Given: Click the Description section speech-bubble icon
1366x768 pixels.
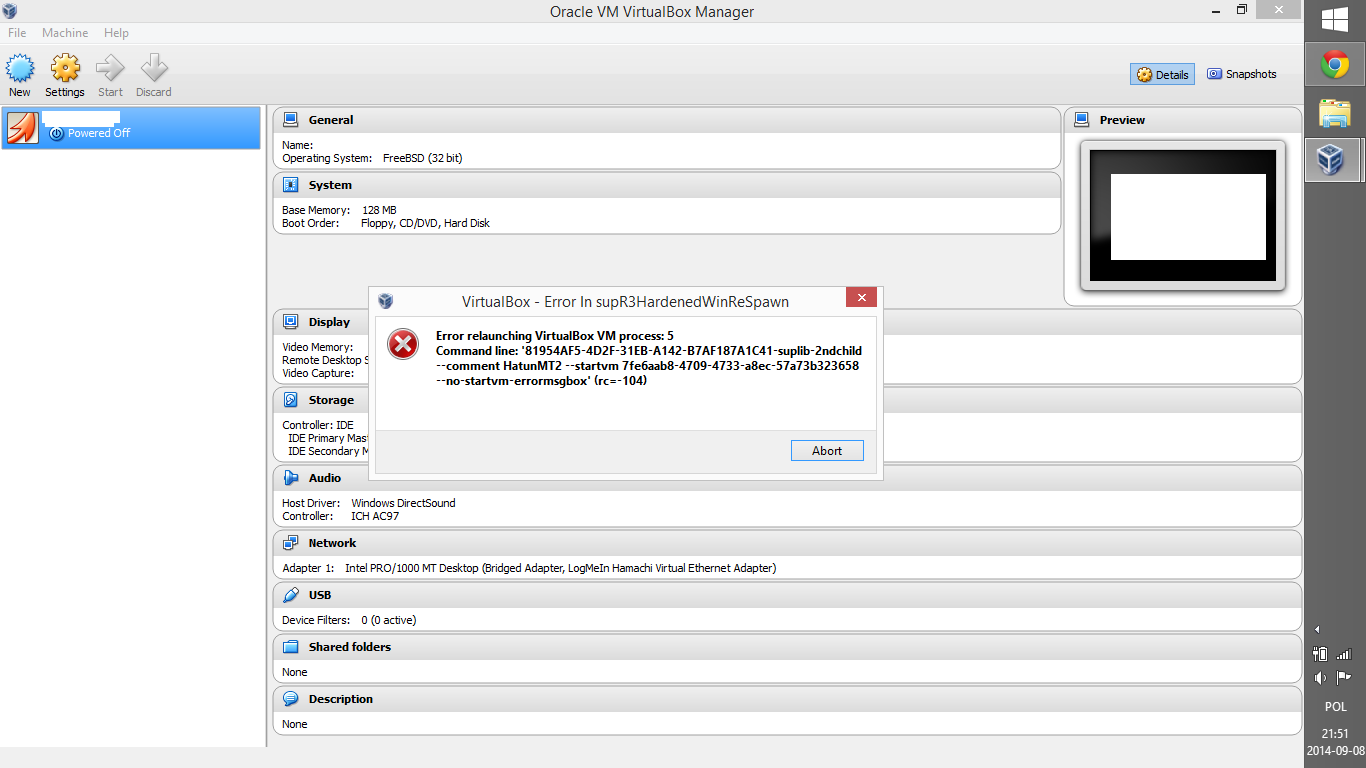Looking at the screenshot, I should [291, 699].
